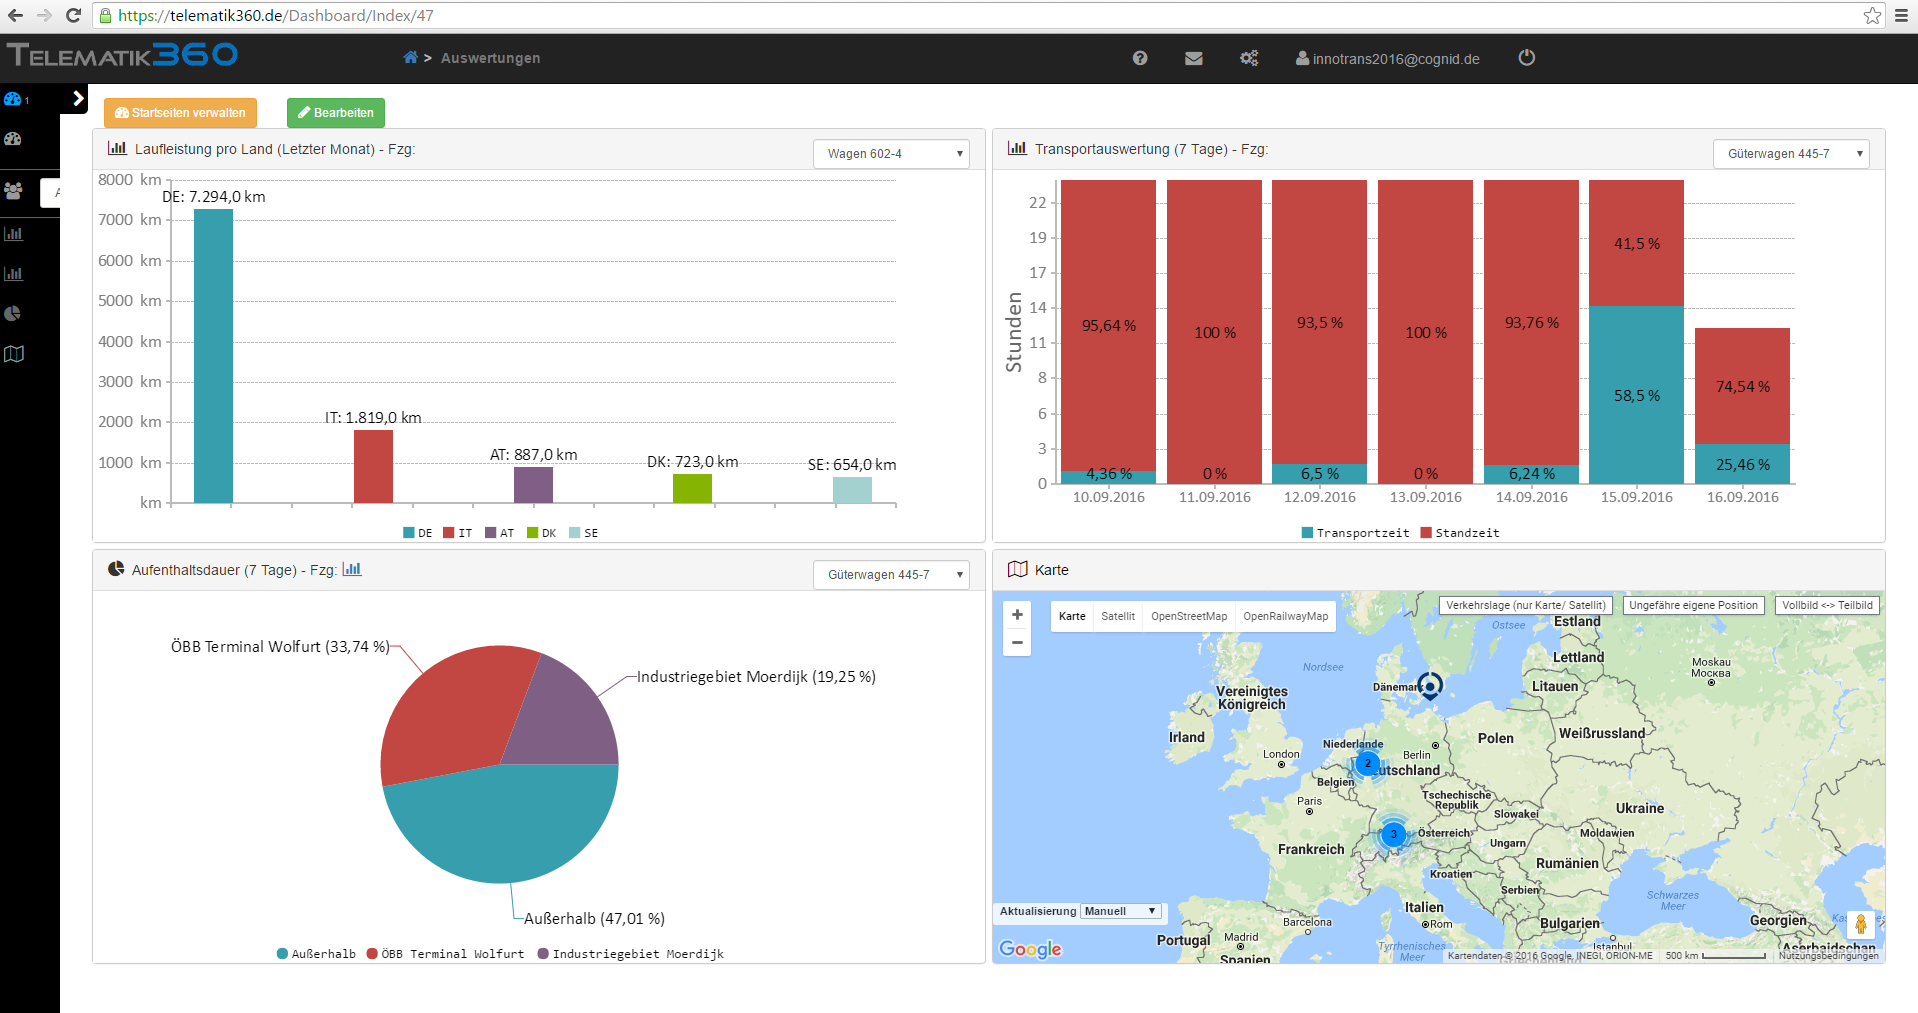Switch map to Karte view
Image resolution: width=1918 pixels, height=1013 pixels.
(1072, 616)
